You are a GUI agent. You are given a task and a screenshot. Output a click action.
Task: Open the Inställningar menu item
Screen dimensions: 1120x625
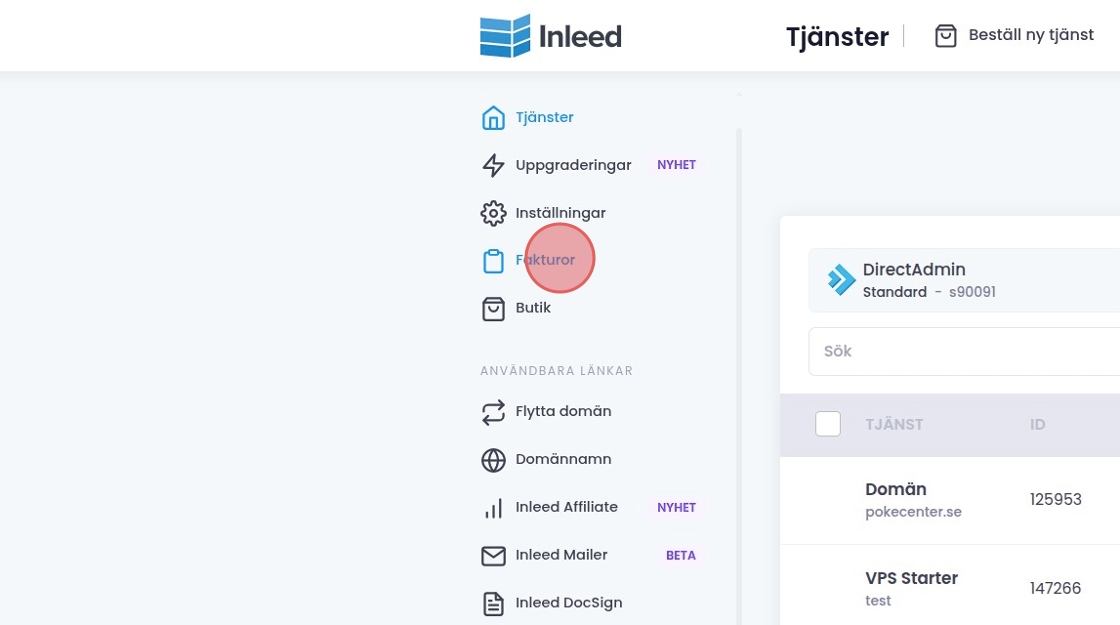point(560,213)
